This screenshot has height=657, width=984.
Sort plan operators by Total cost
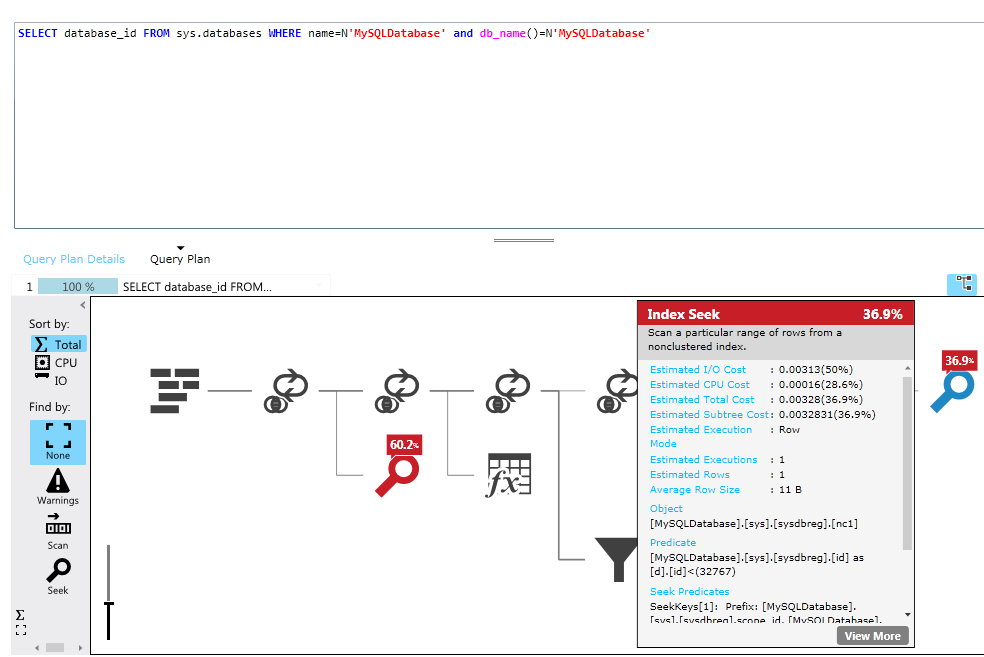[x=58, y=344]
